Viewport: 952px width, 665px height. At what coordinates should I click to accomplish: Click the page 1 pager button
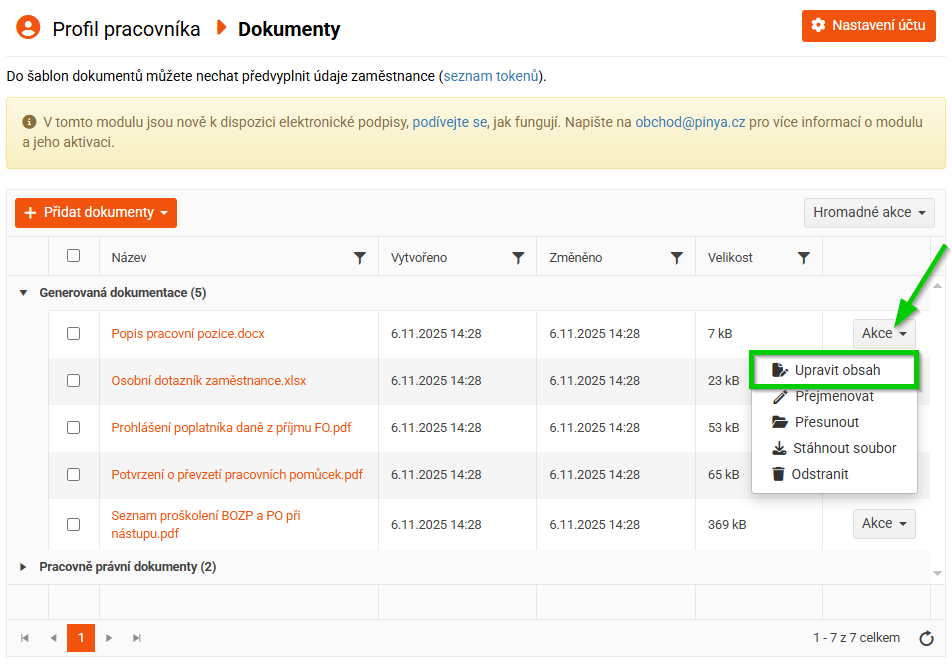pos(81,638)
